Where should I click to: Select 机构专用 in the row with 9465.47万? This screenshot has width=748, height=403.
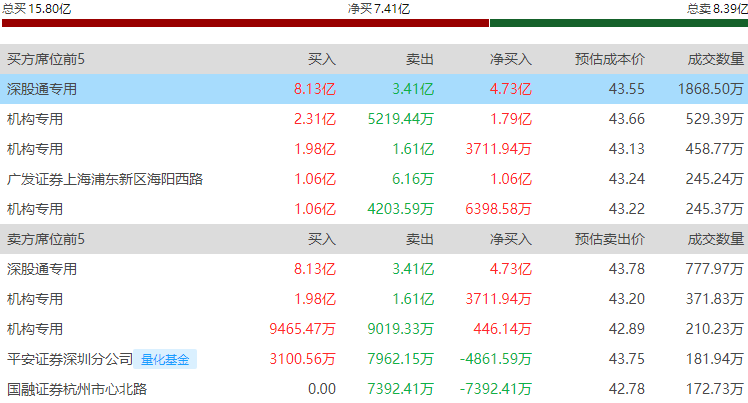tap(35, 330)
